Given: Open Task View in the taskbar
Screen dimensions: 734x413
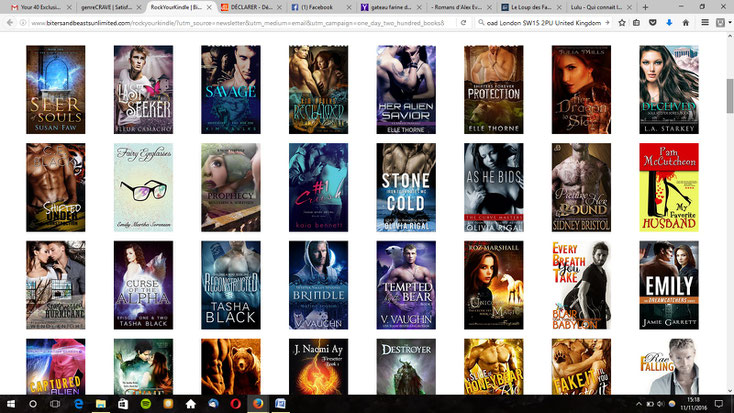Looking at the screenshot, I should click(x=55, y=404).
